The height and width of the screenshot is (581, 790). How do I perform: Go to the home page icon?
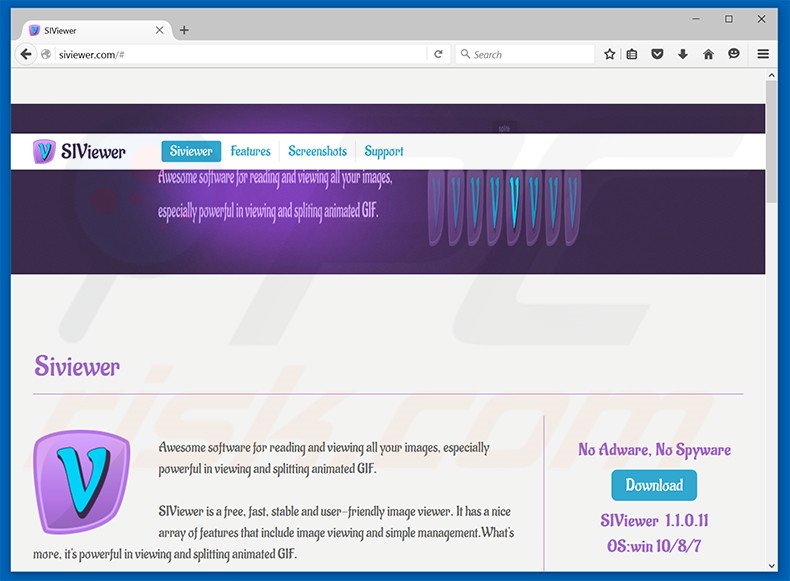pos(708,54)
